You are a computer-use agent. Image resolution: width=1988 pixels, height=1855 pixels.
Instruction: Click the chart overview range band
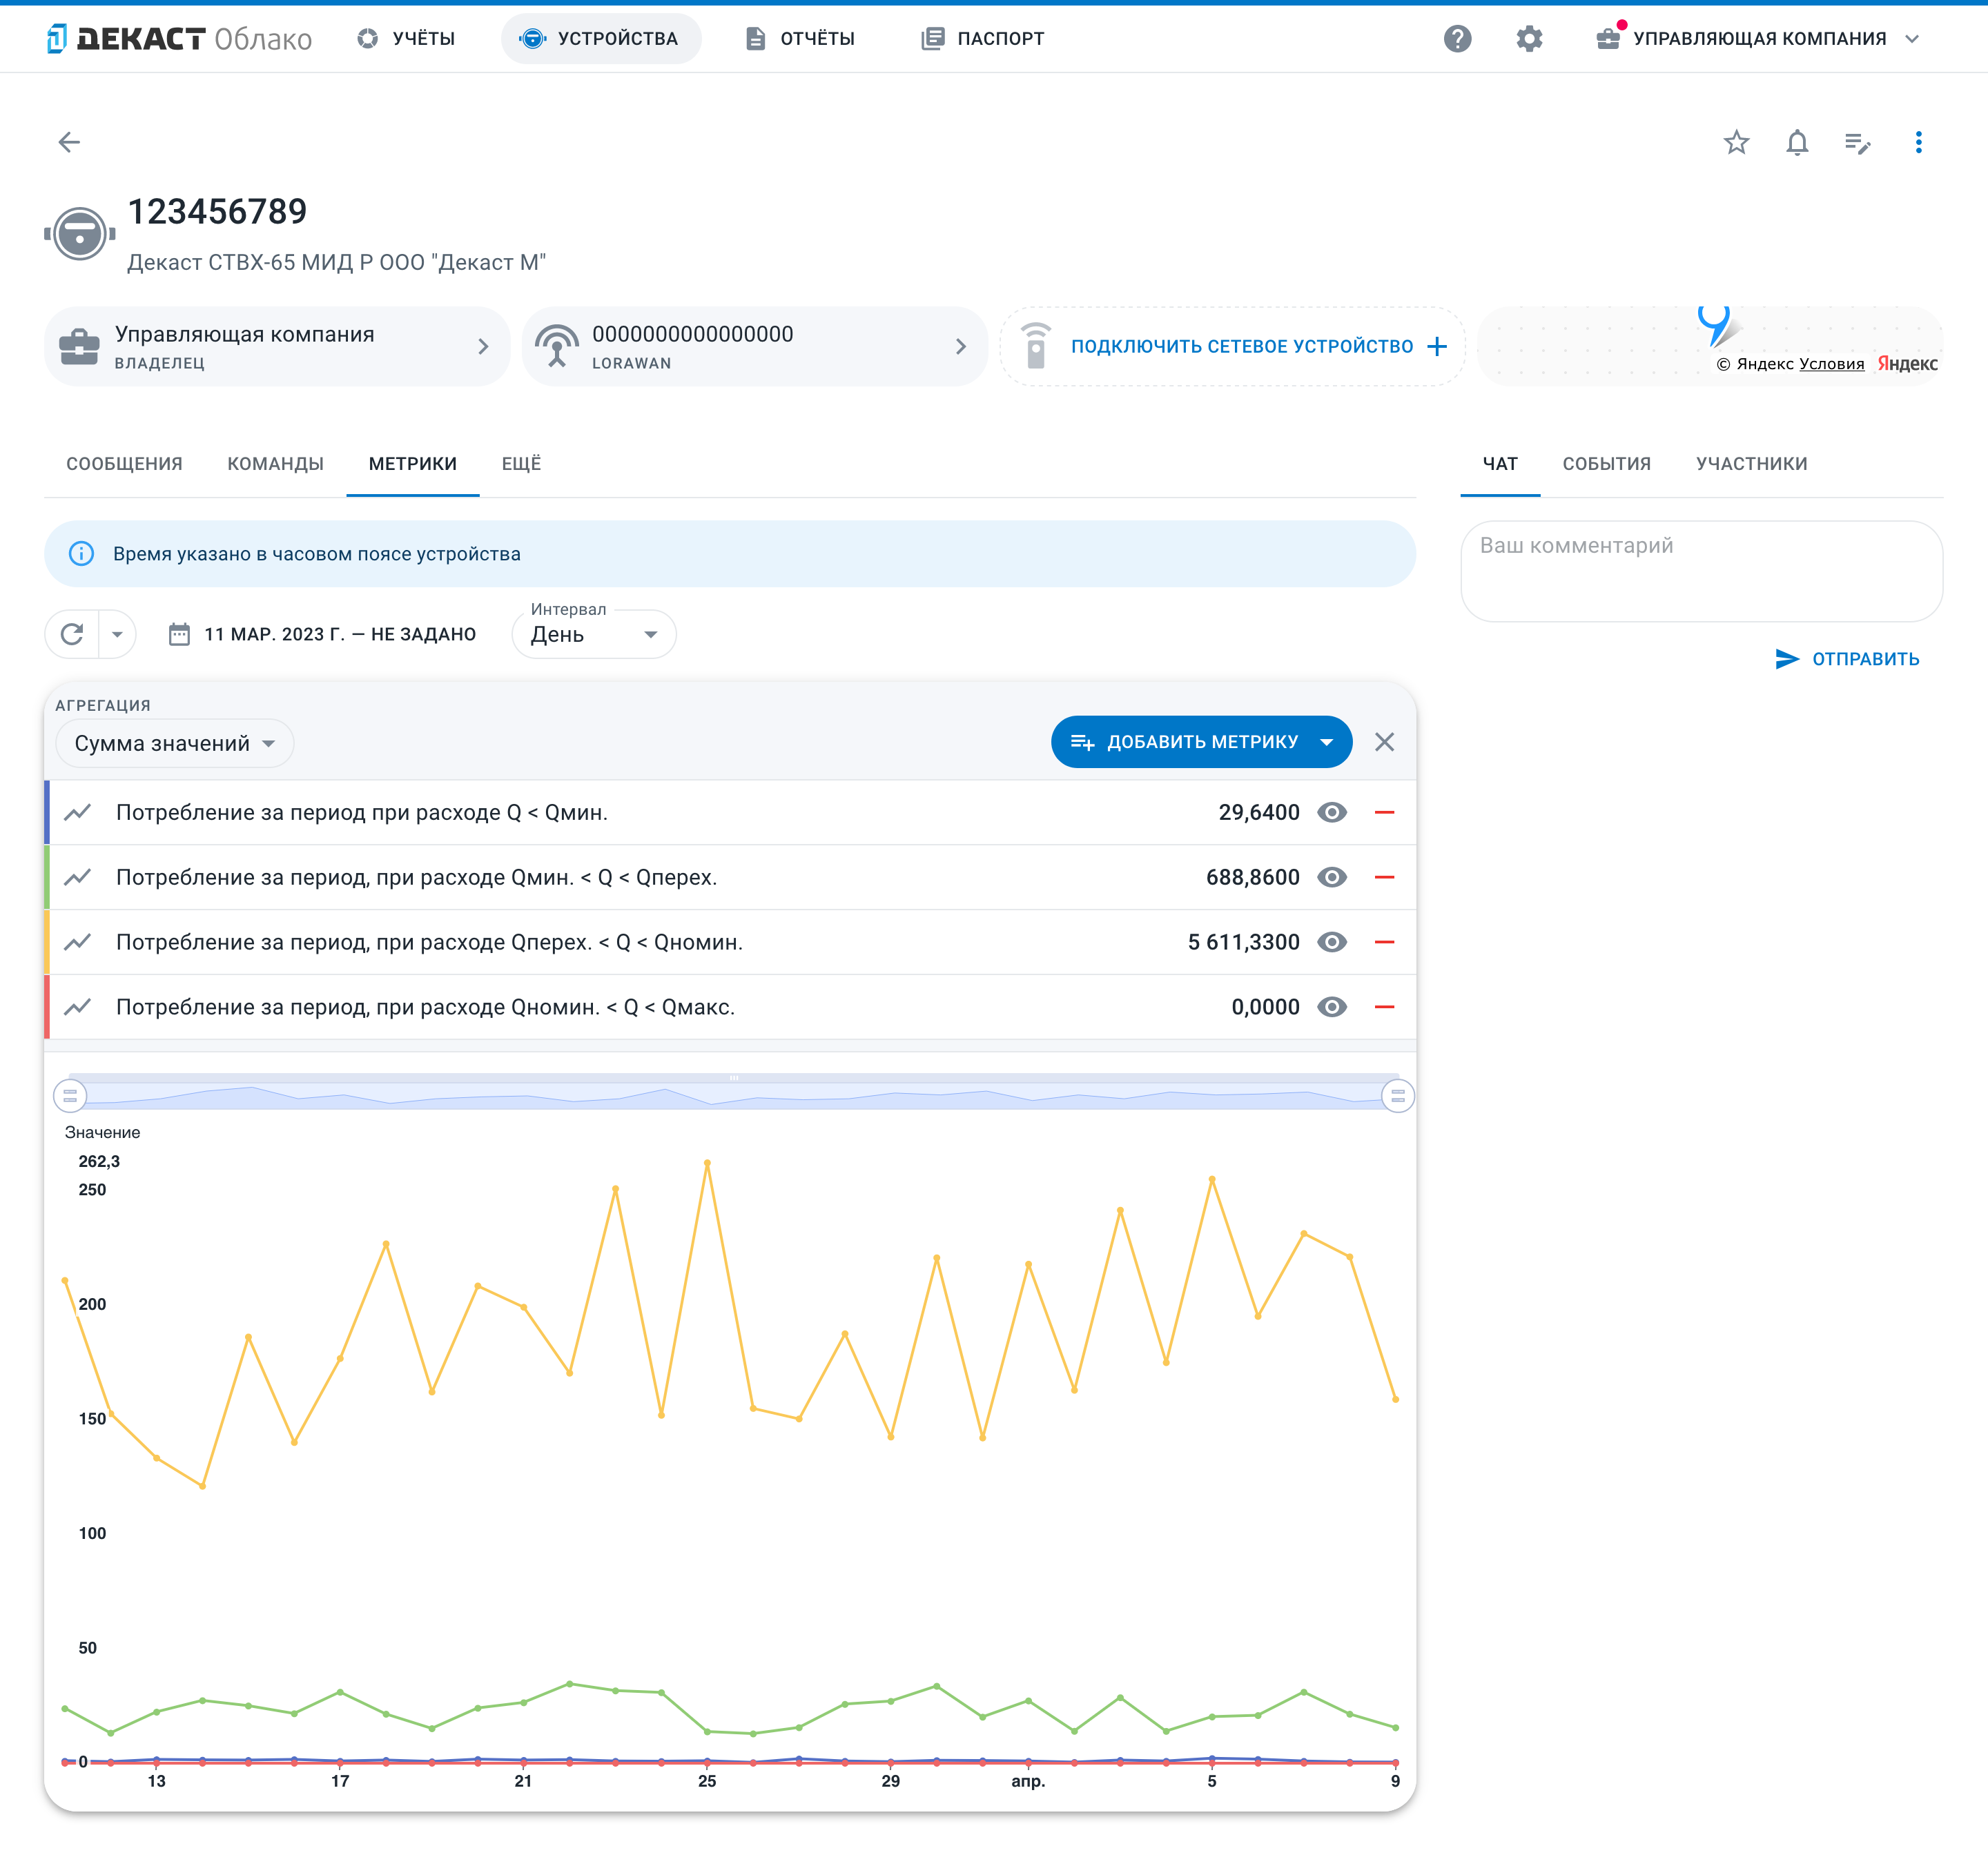pos(734,1092)
